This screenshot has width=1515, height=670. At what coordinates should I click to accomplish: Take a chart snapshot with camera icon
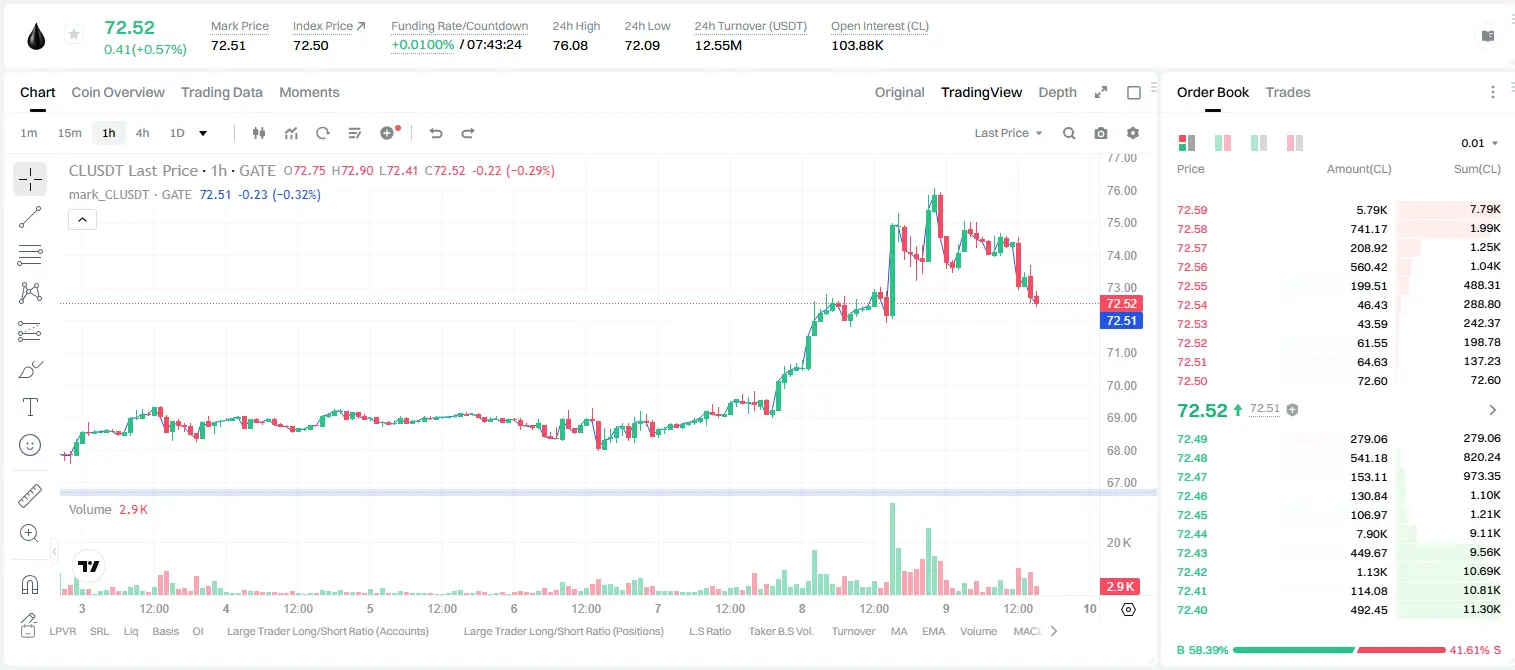coord(1101,133)
